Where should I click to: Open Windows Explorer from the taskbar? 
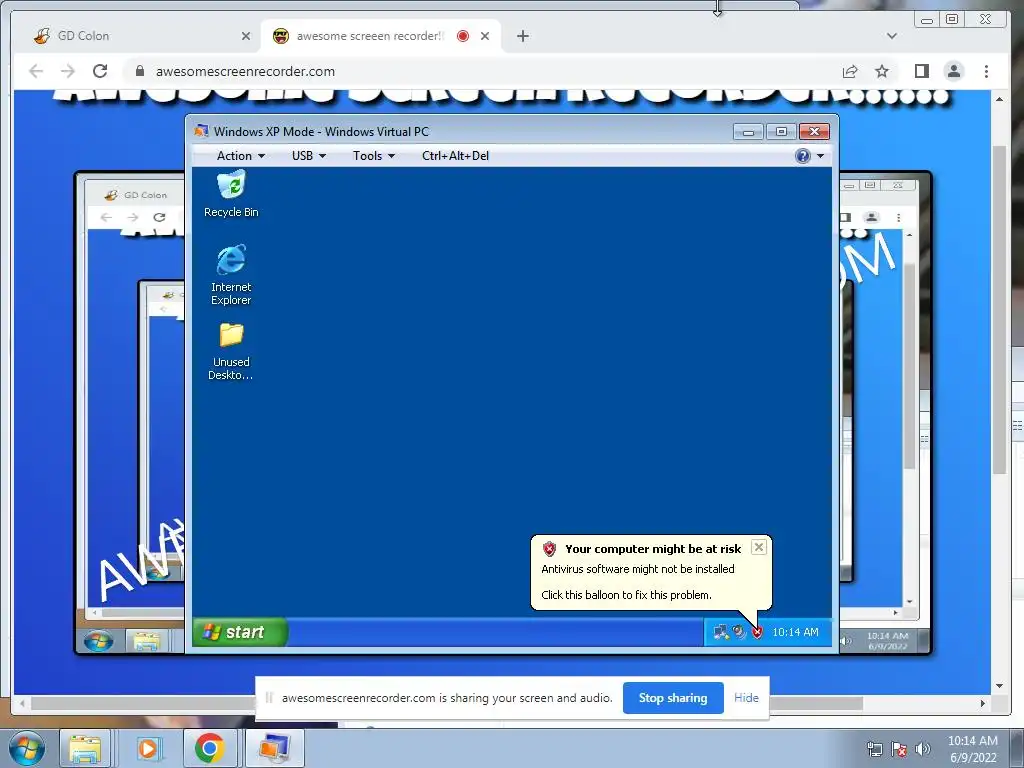point(85,749)
